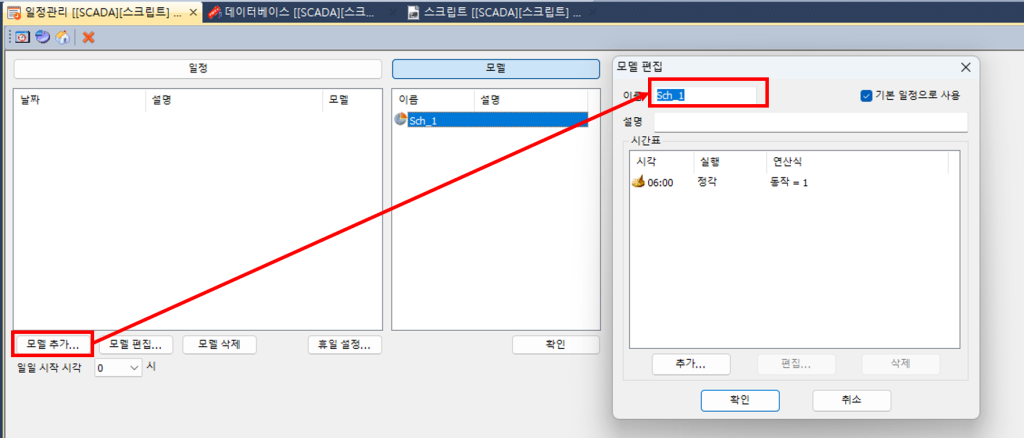The width and height of the screenshot is (1024, 438).
Task: Cancel the dialog with 취소
Action: click(852, 400)
